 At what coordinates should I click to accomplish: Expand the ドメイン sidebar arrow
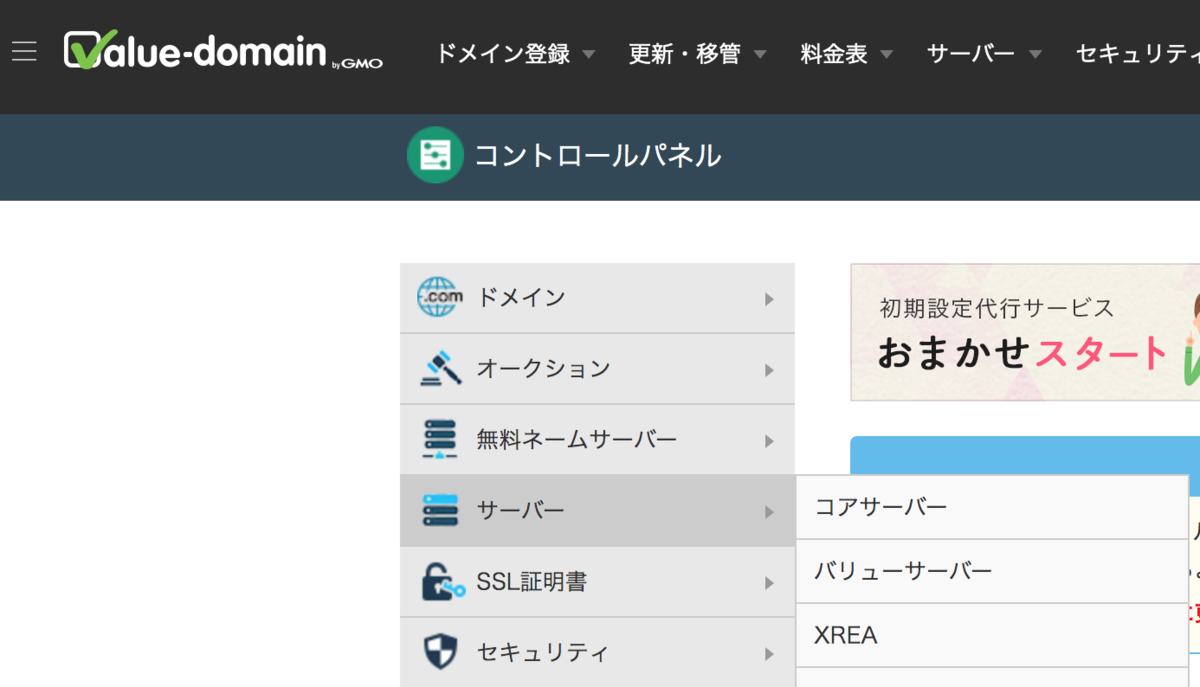click(769, 299)
